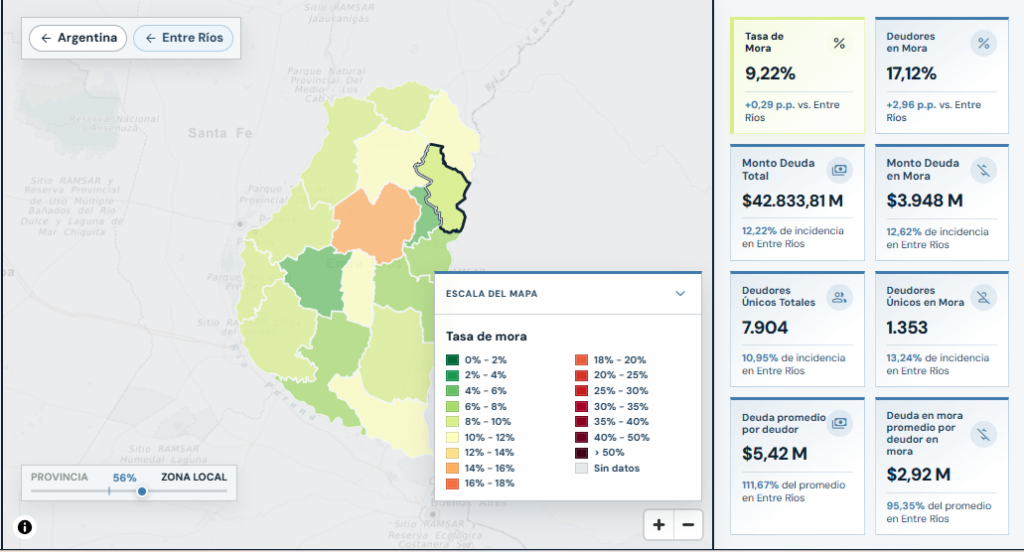
Task: Click the ZONA LOCAL label on the slider
Action: point(194,477)
